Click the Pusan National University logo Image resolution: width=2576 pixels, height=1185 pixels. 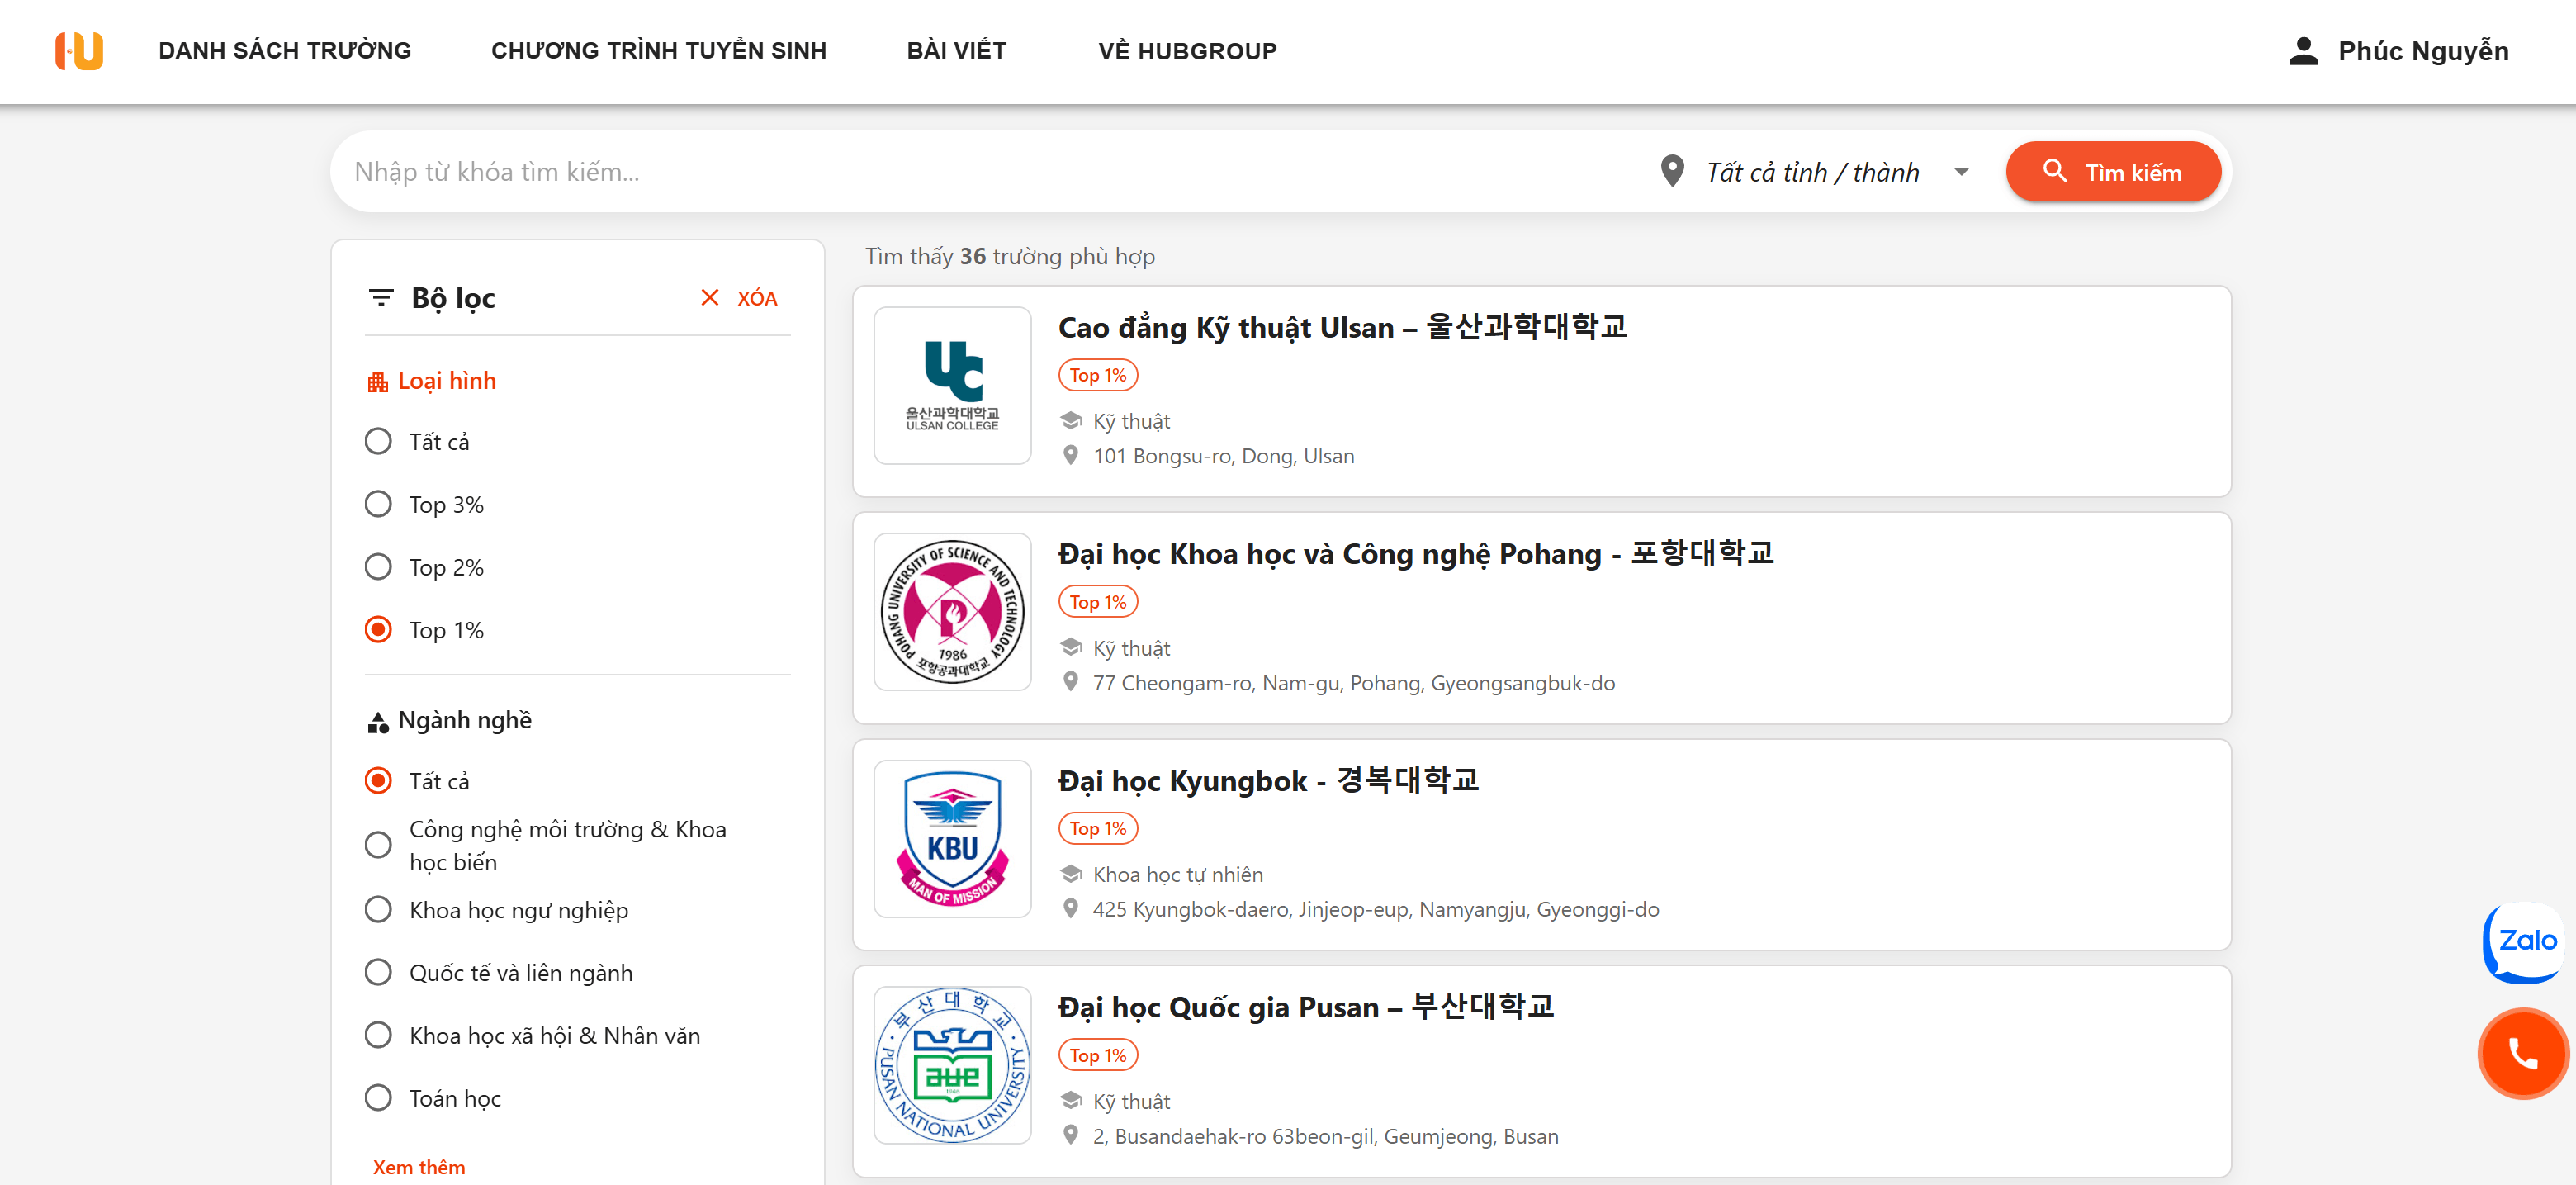(952, 1065)
